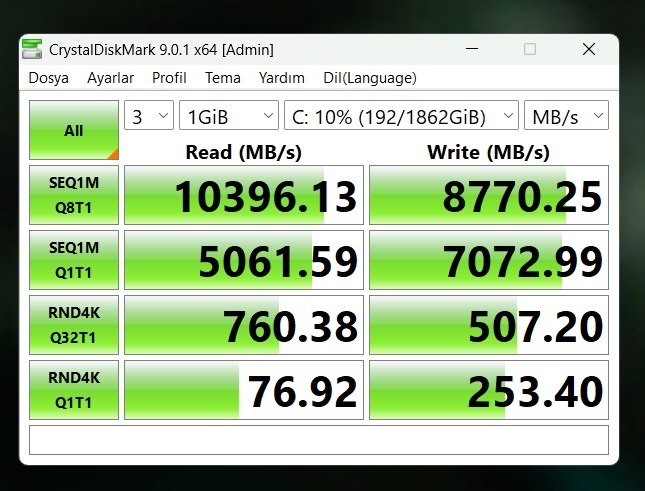645x491 pixels.
Task: Open the Profil menu
Action: [x=169, y=78]
